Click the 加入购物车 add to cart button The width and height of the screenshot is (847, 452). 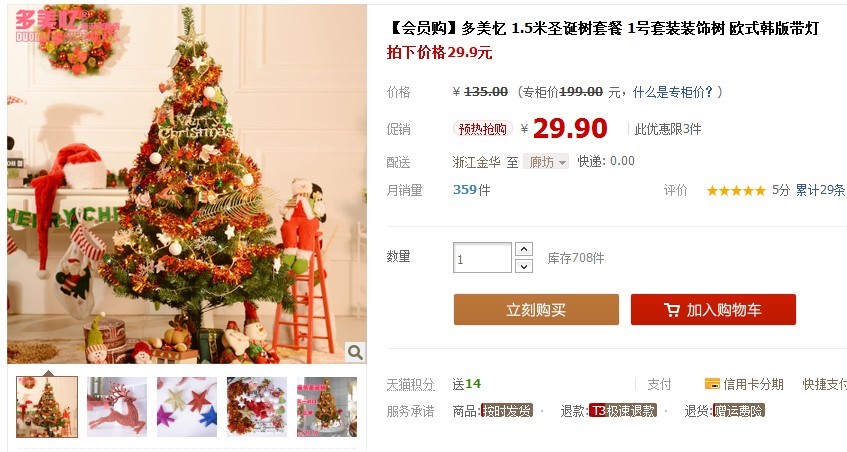[713, 309]
